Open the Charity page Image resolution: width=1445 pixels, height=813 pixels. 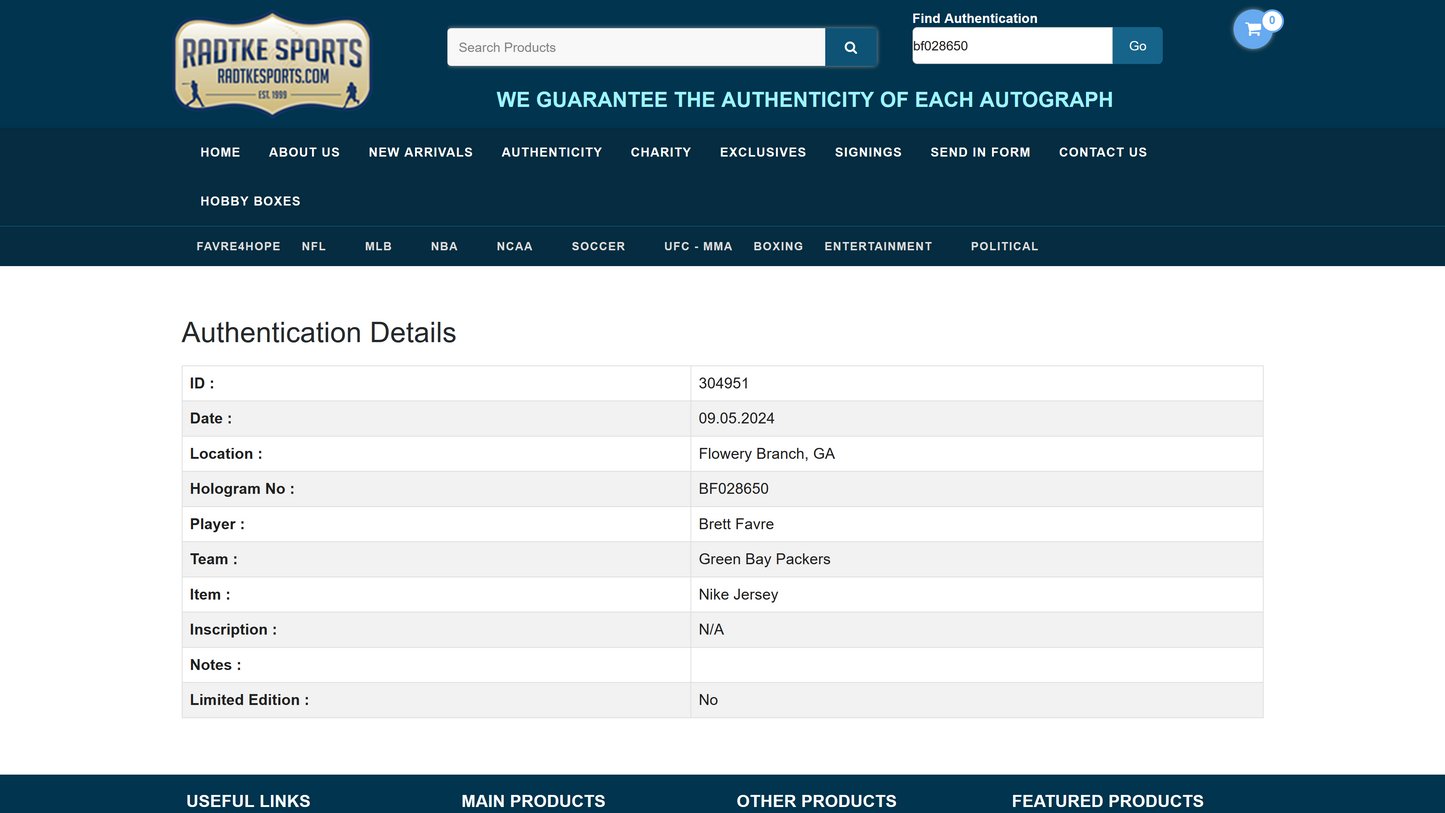click(x=661, y=152)
